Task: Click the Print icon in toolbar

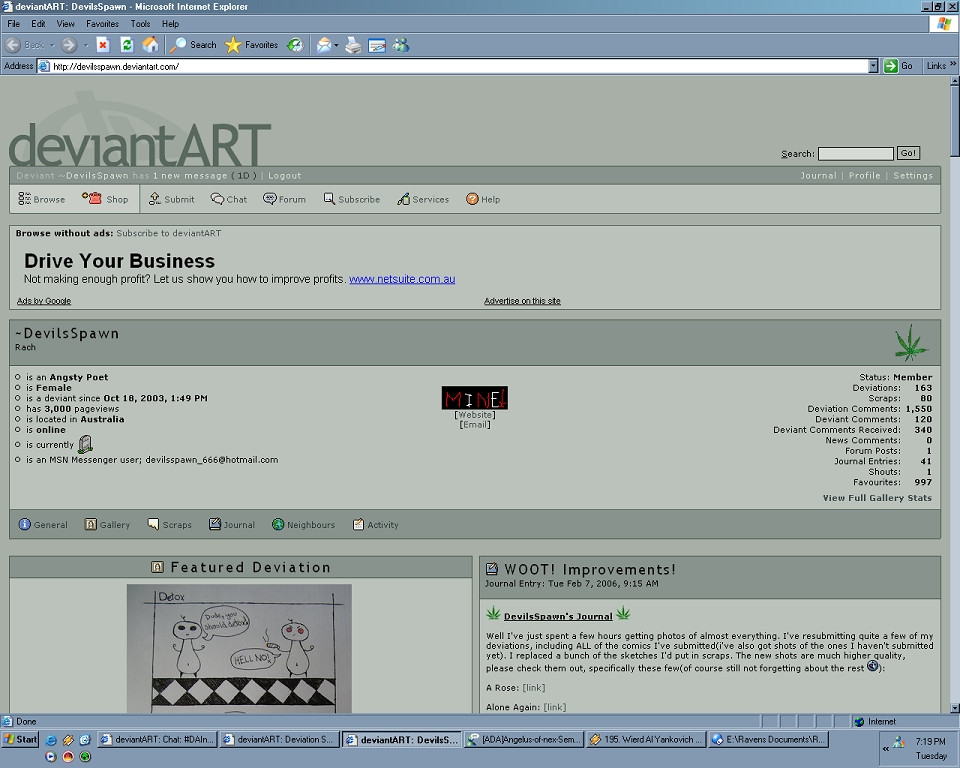Action: (353, 45)
